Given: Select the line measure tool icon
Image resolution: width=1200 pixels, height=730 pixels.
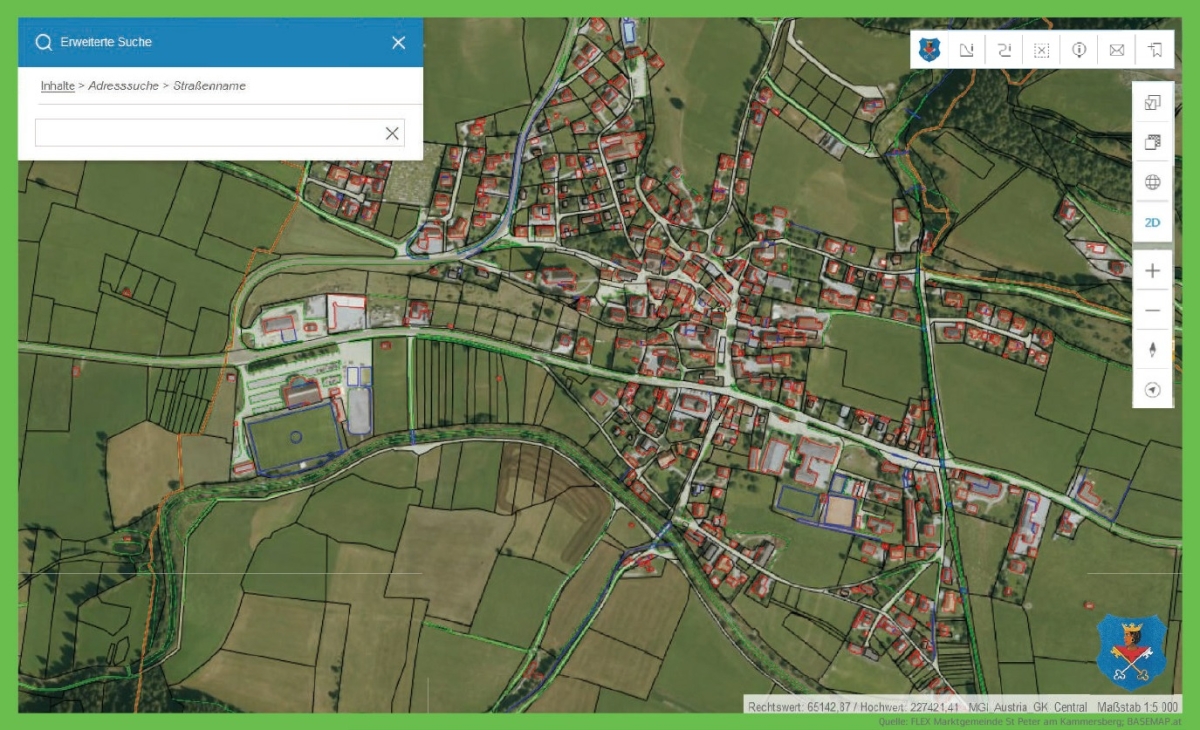Looking at the screenshot, I should pyautogui.click(x=1004, y=49).
